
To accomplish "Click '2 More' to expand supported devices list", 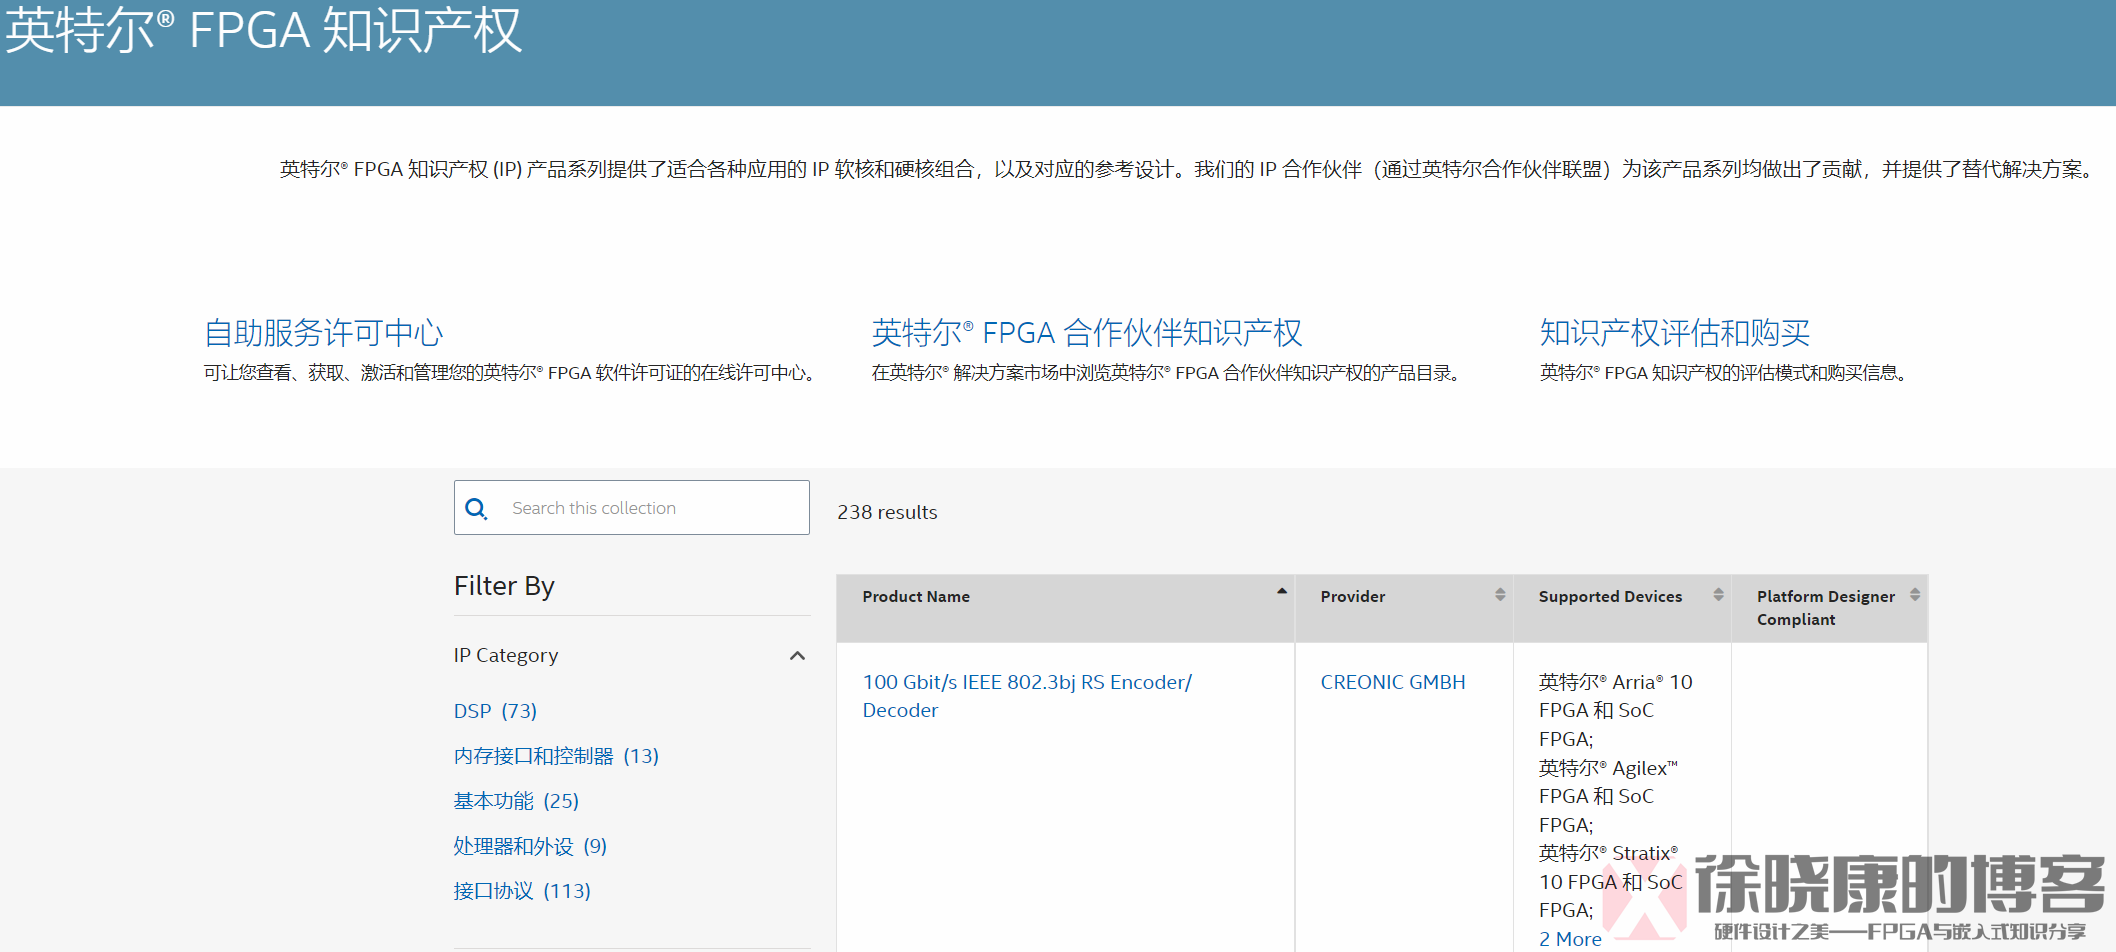I will (x=1569, y=938).
